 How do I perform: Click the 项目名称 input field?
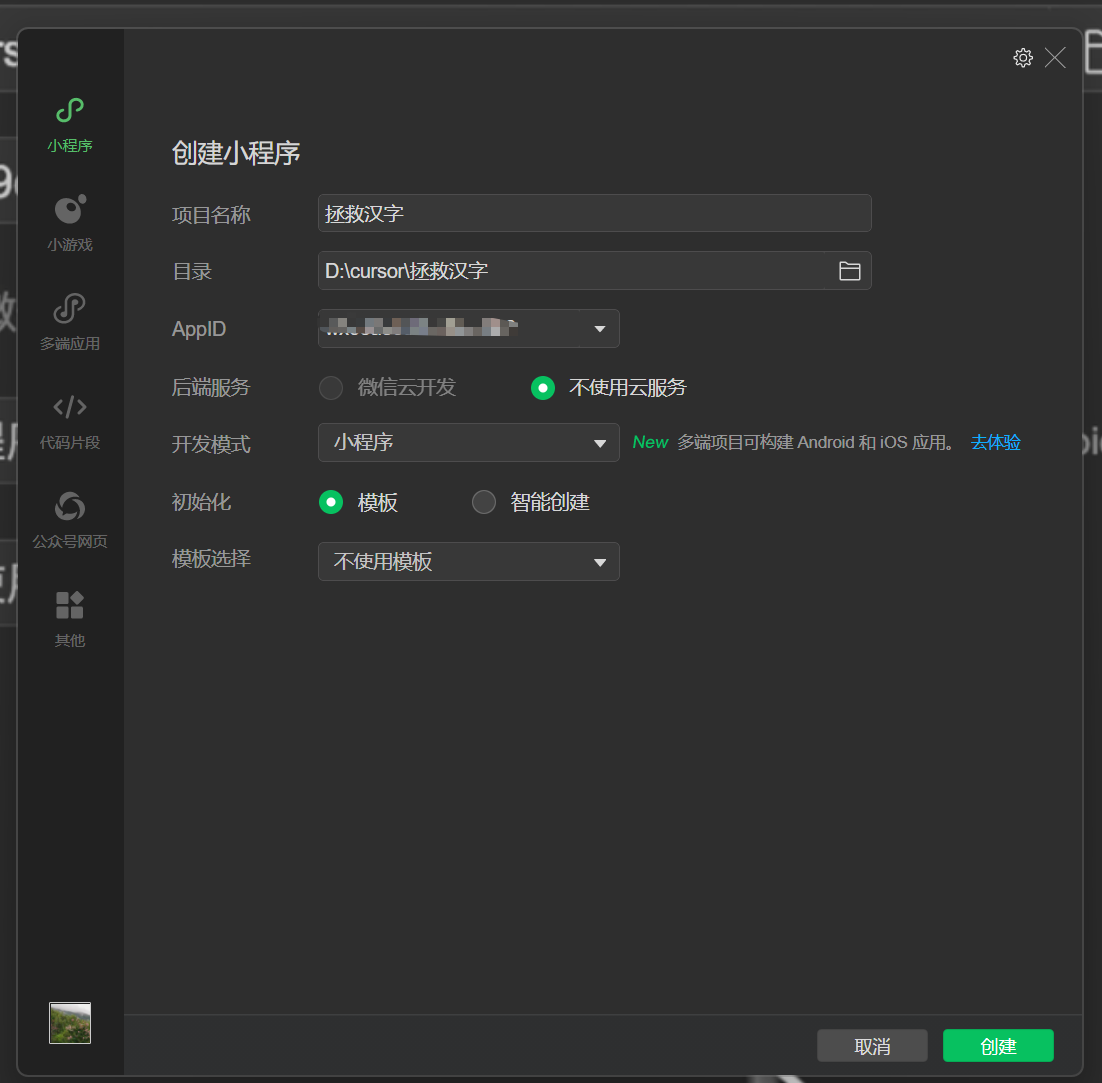[594, 213]
